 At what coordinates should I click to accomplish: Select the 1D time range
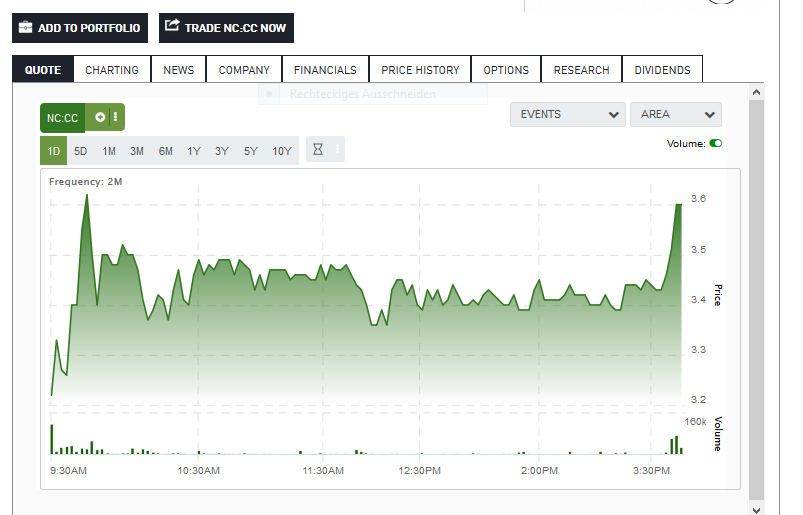[x=53, y=151]
